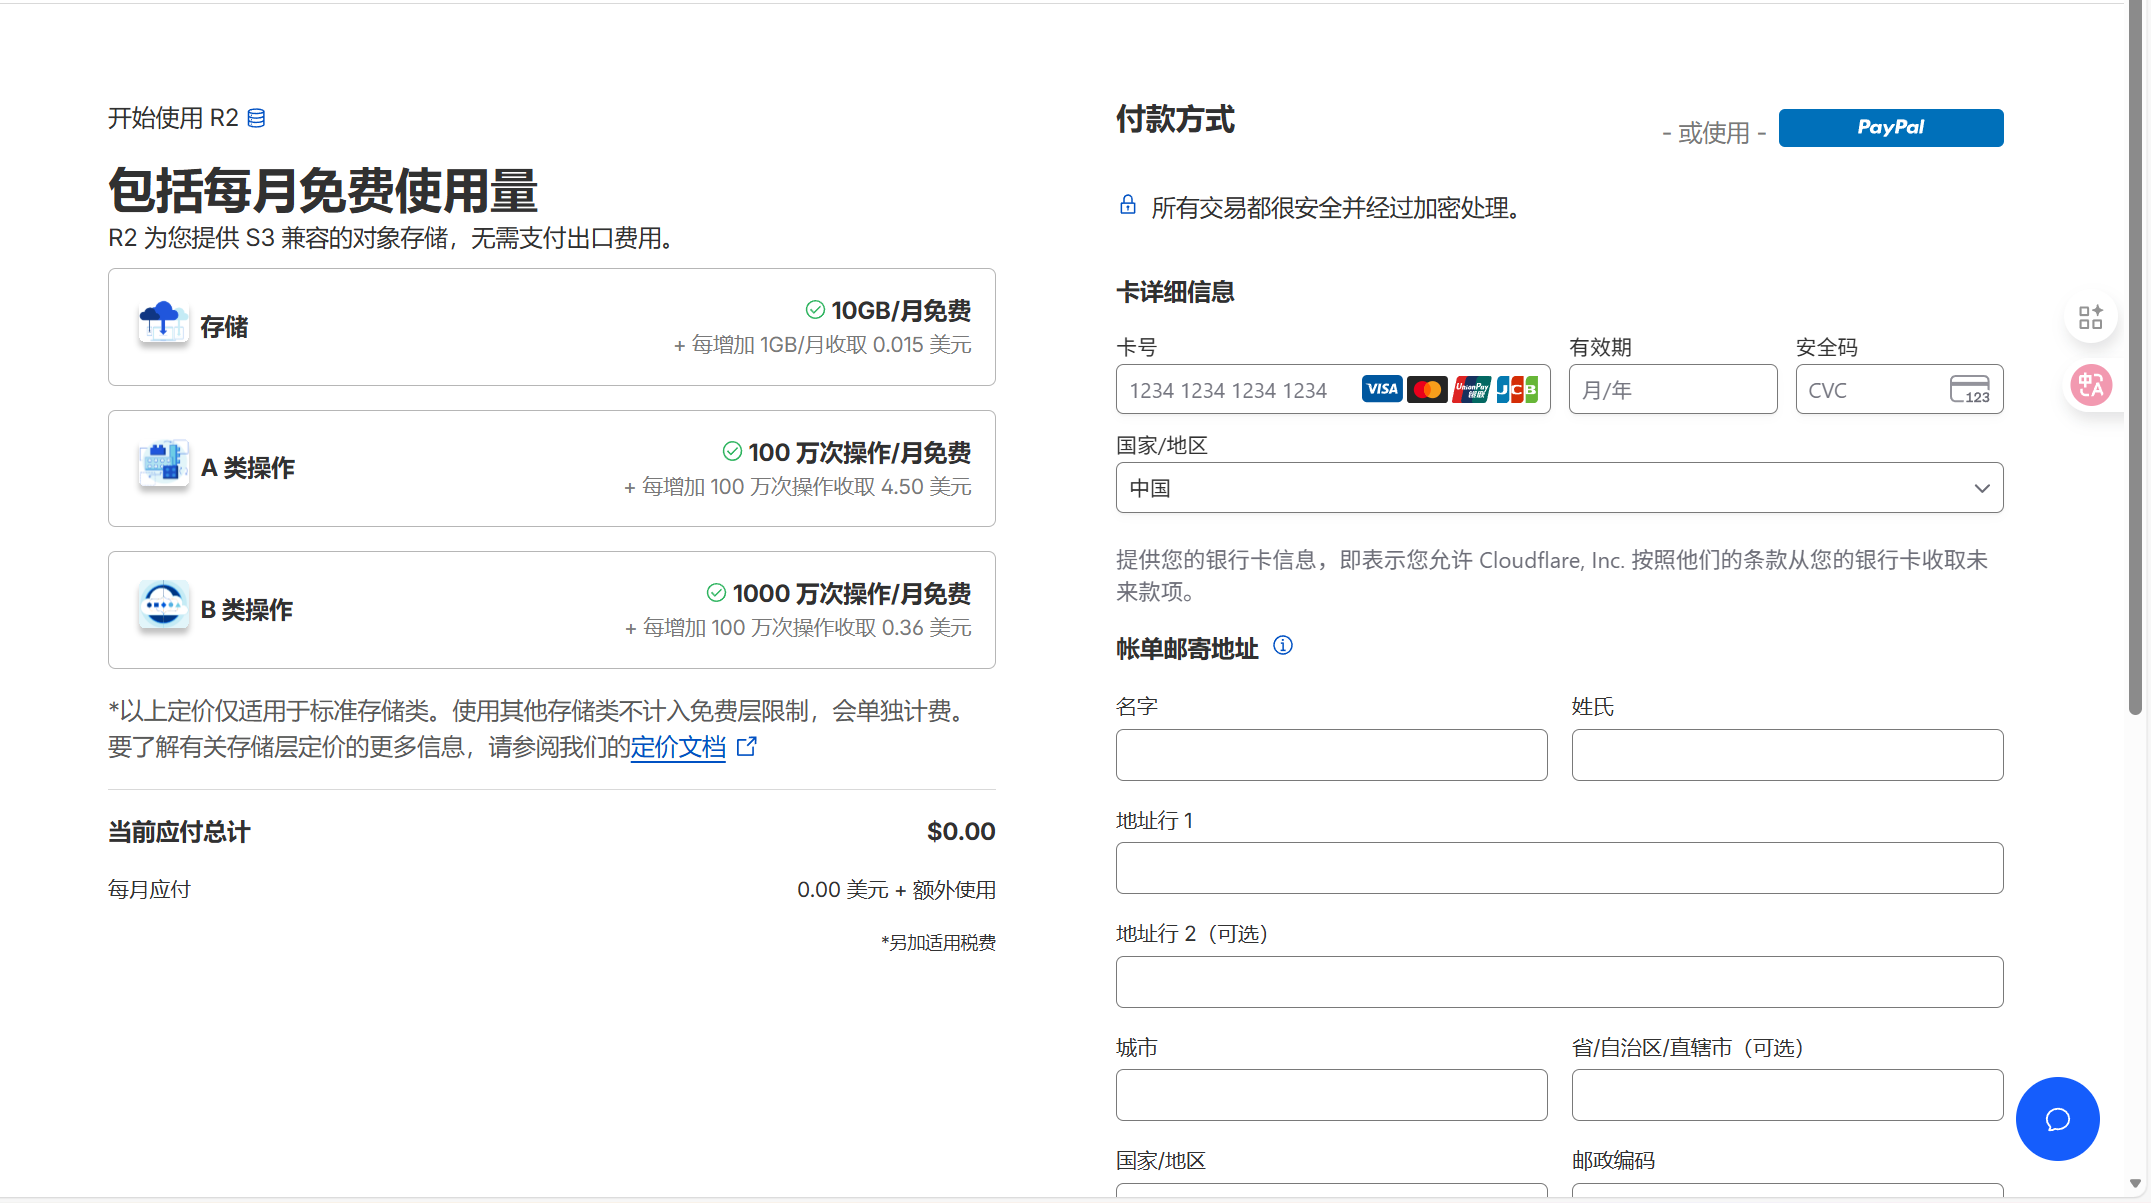Image resolution: width=2151 pixels, height=1203 pixels.
Task: Click the 城市 city input field
Action: click(x=1331, y=1095)
